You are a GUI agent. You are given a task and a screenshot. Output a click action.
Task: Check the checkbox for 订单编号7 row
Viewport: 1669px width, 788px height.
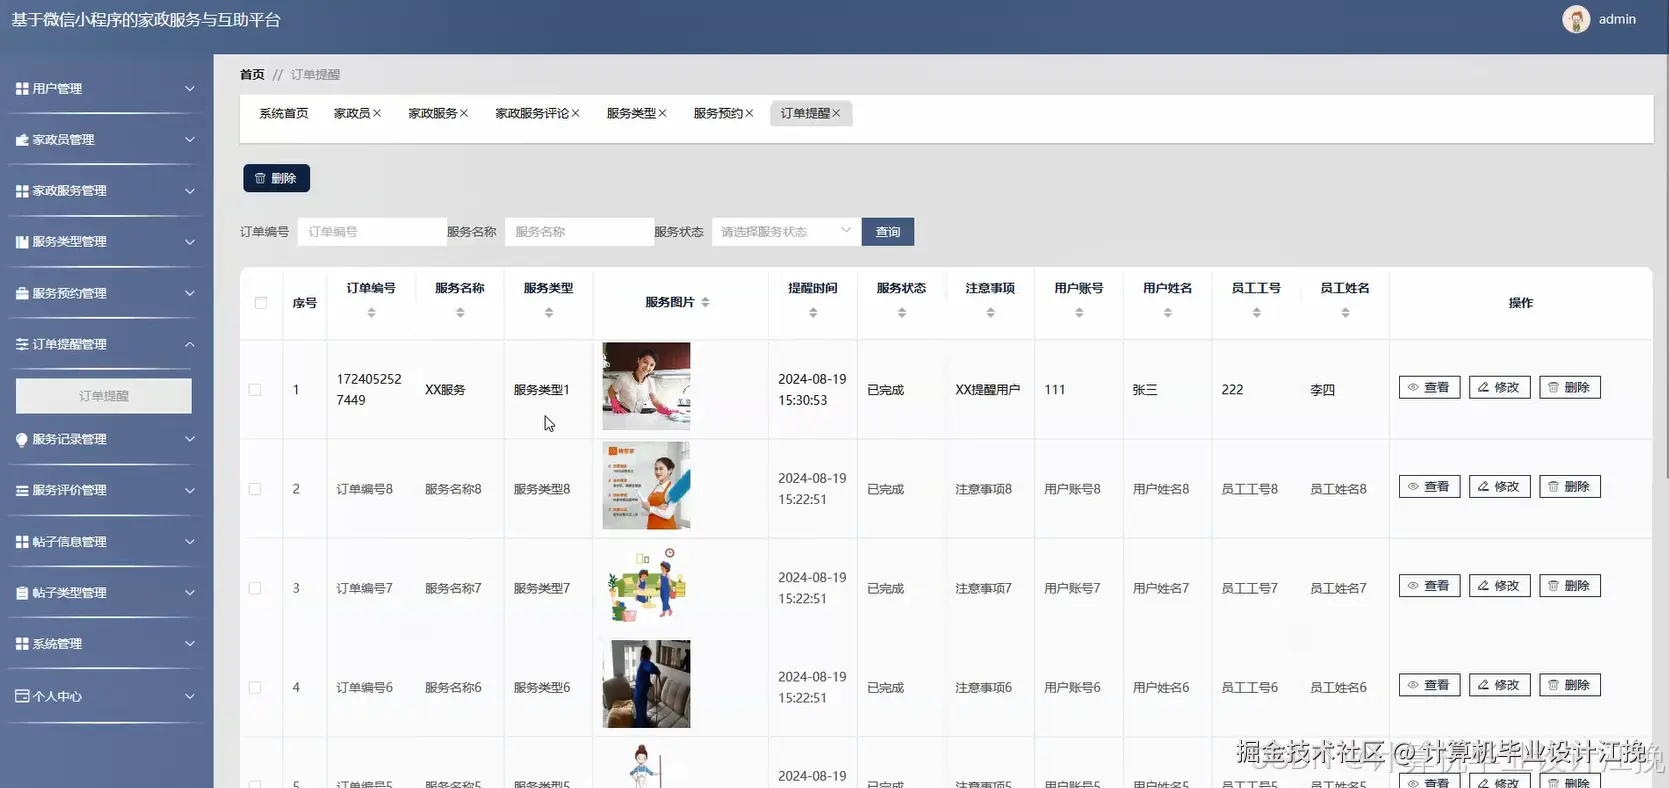pos(255,588)
